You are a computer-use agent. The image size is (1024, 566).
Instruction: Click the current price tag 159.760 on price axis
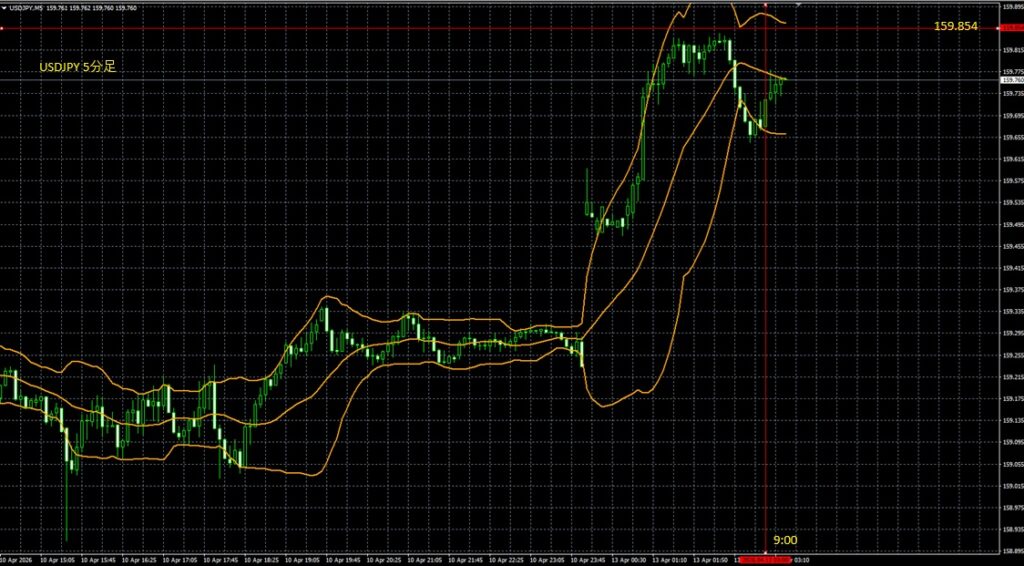(1012, 80)
